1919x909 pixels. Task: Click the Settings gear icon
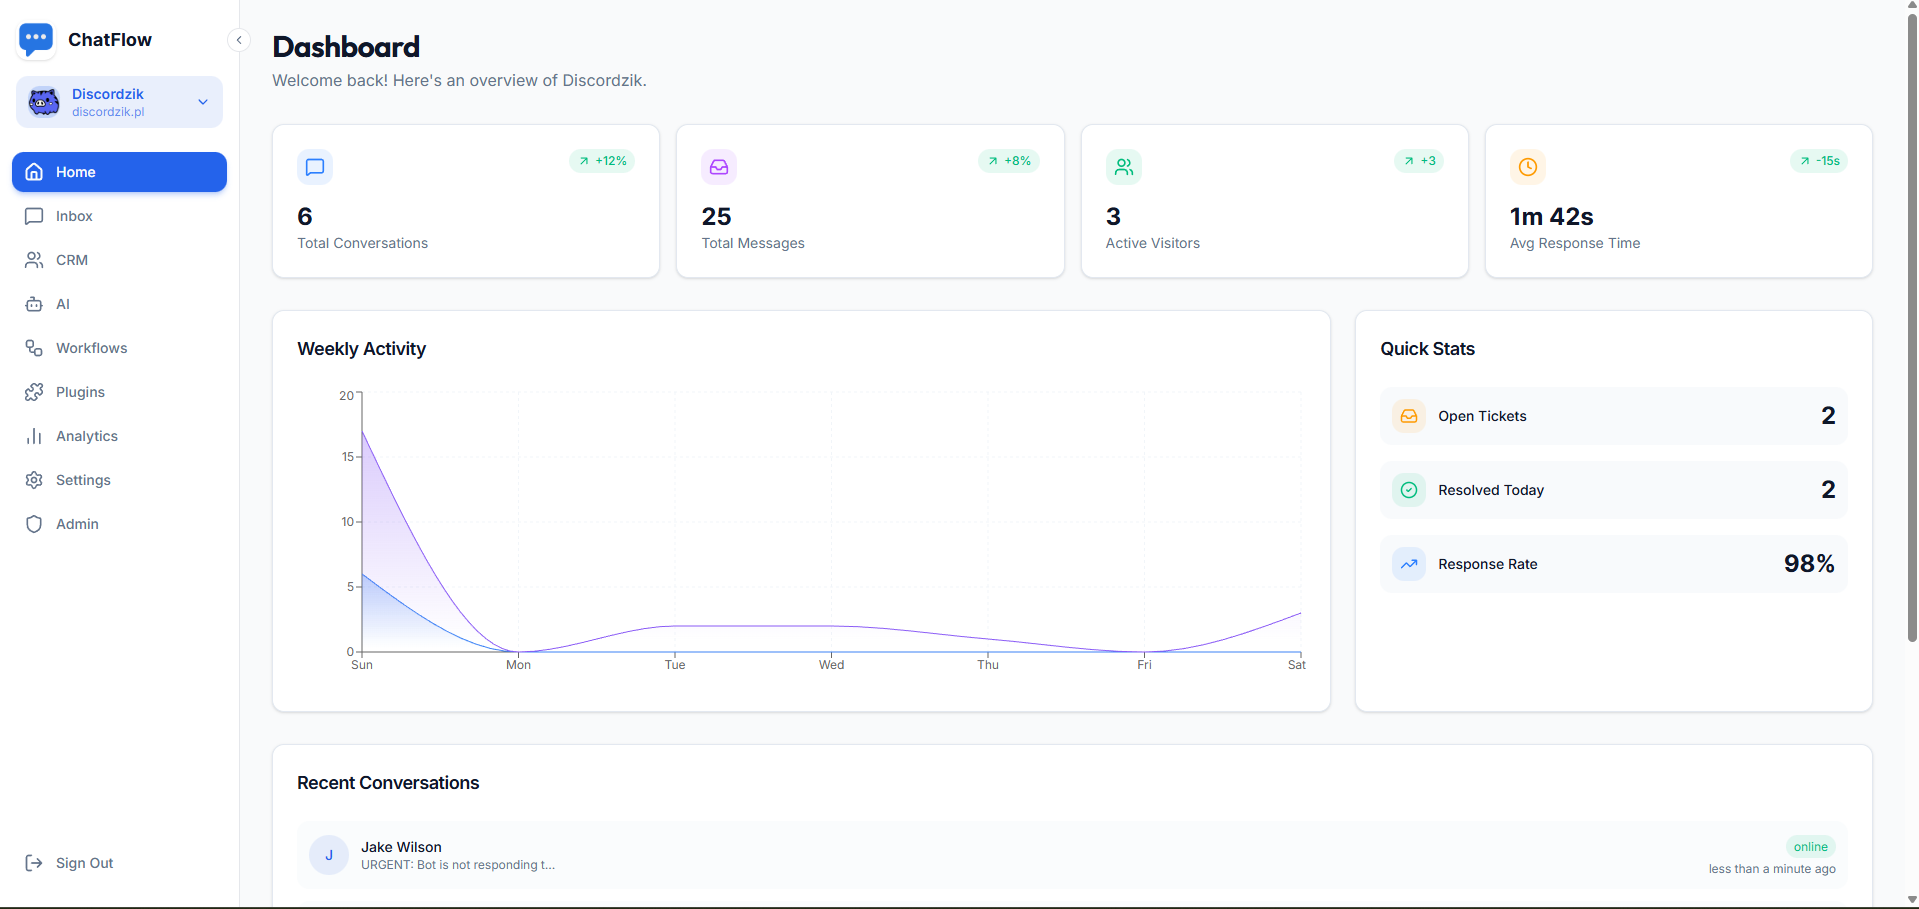34,480
